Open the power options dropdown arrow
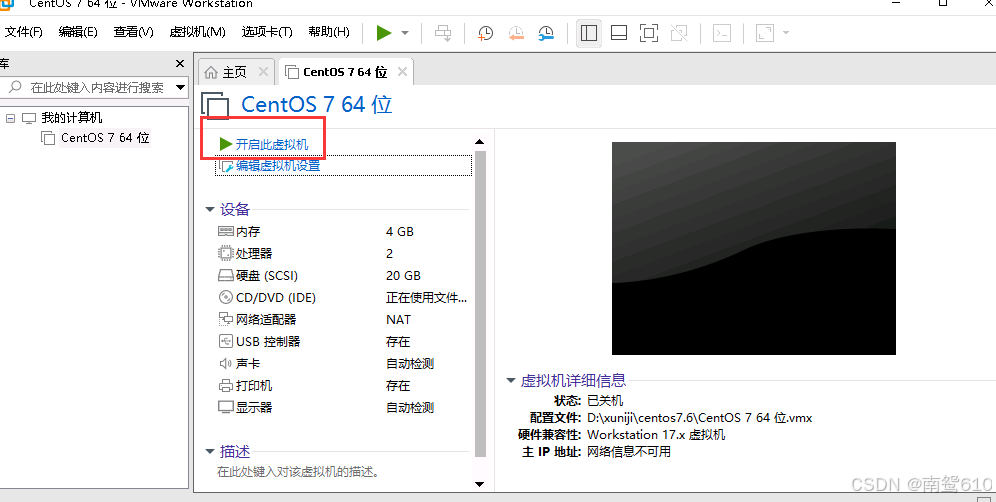Screen dimensions: 996x502 click(x=405, y=33)
